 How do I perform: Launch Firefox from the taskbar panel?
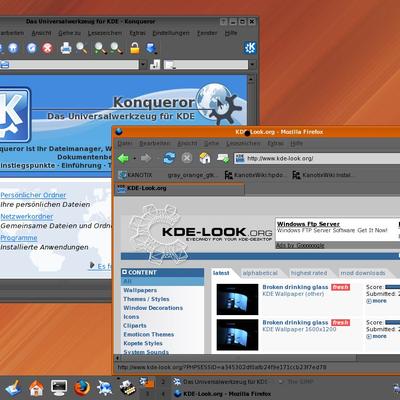[x=82, y=388]
